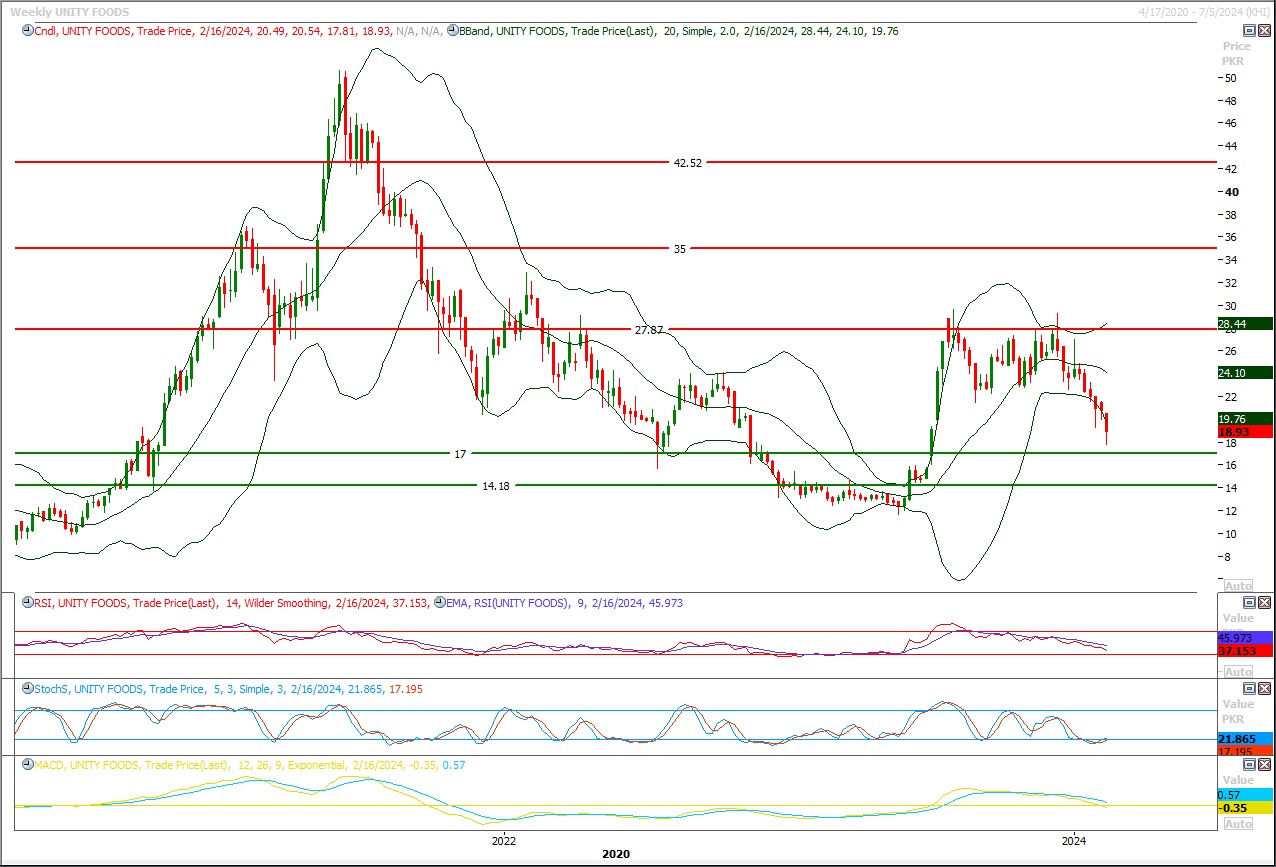Maximize the StochS indicator pane
This screenshot has width=1276, height=867.
1249,689
